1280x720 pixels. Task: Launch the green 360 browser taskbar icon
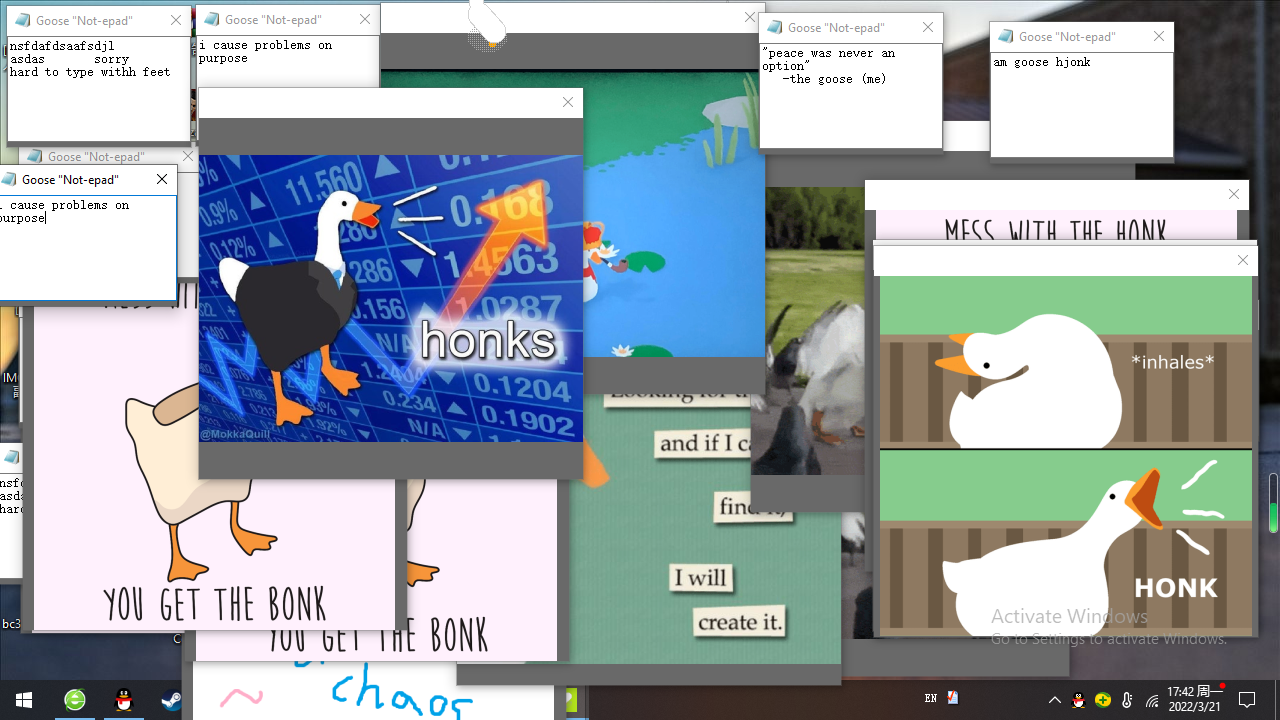[x=75, y=700]
